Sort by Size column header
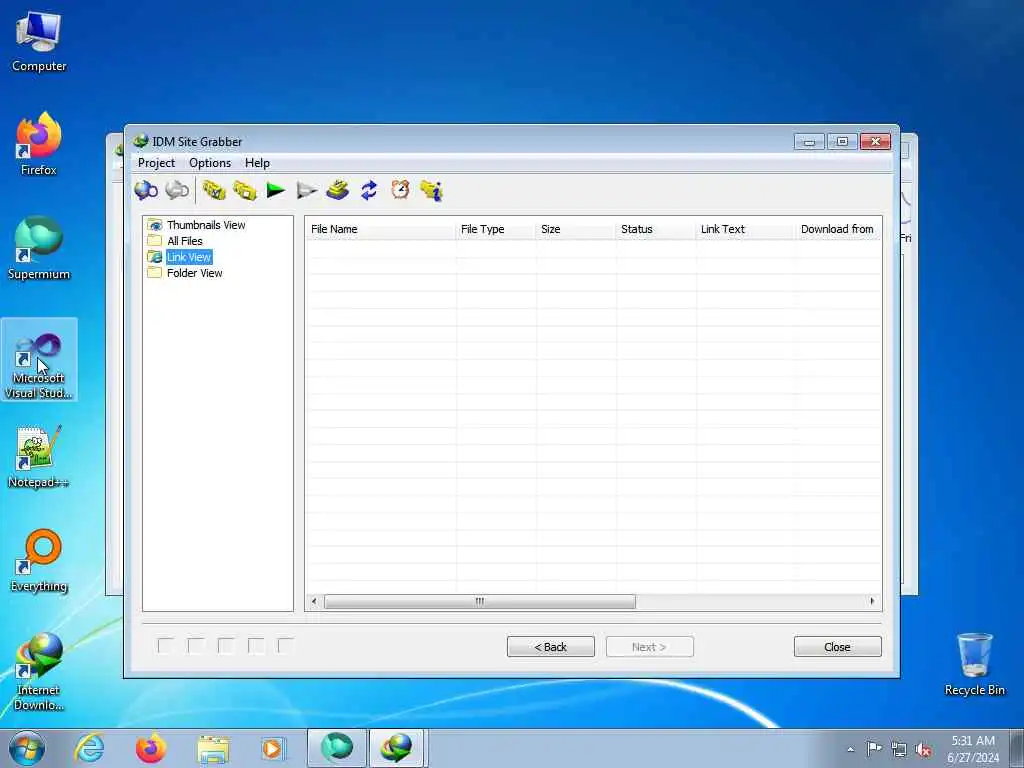1024x768 pixels. [575, 229]
